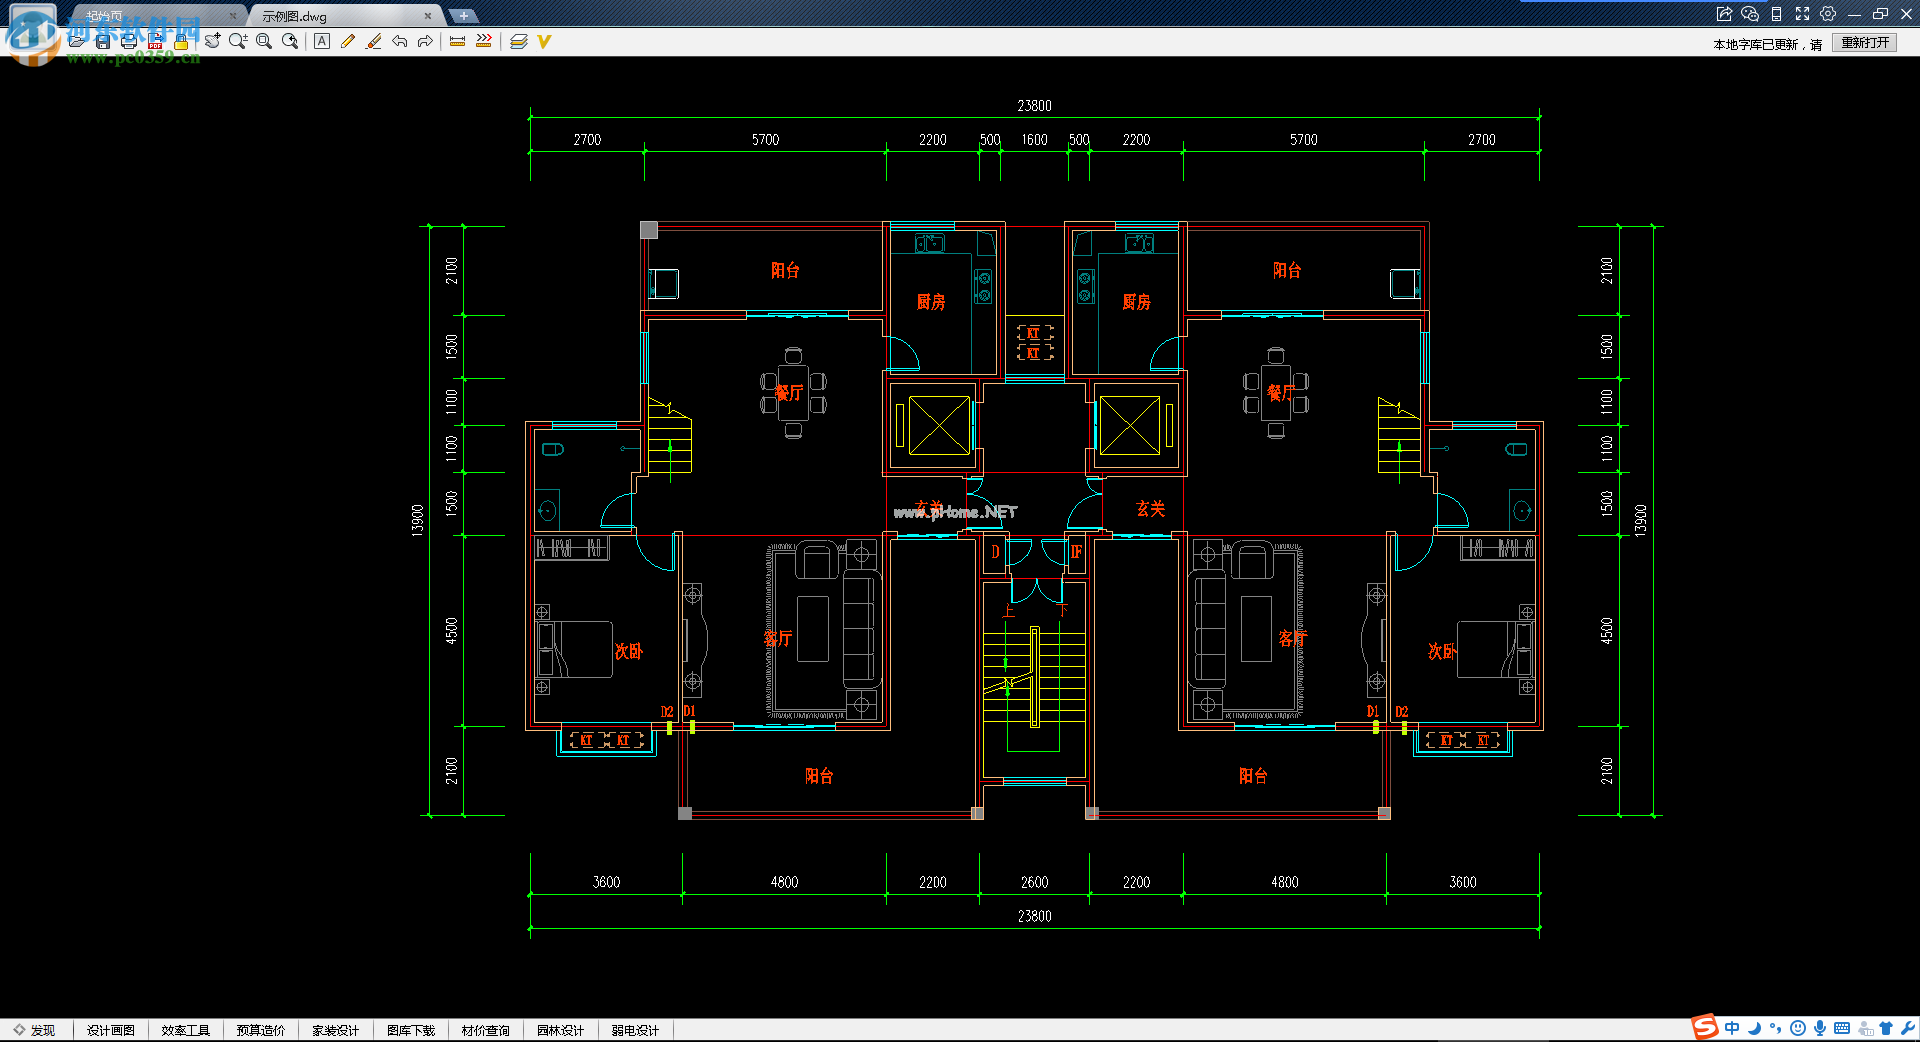Open the 发现 bottom tab
Viewport: 1920px width, 1042px height.
pos(36,1030)
